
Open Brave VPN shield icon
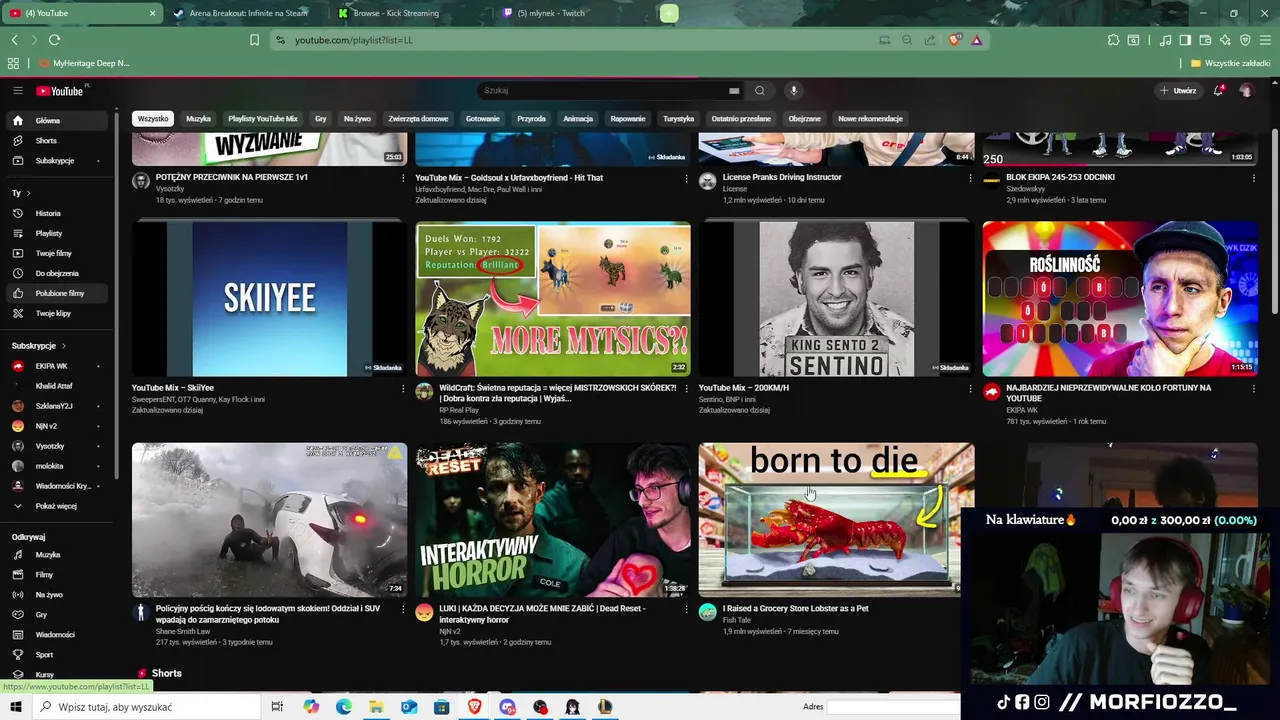click(x=1245, y=40)
